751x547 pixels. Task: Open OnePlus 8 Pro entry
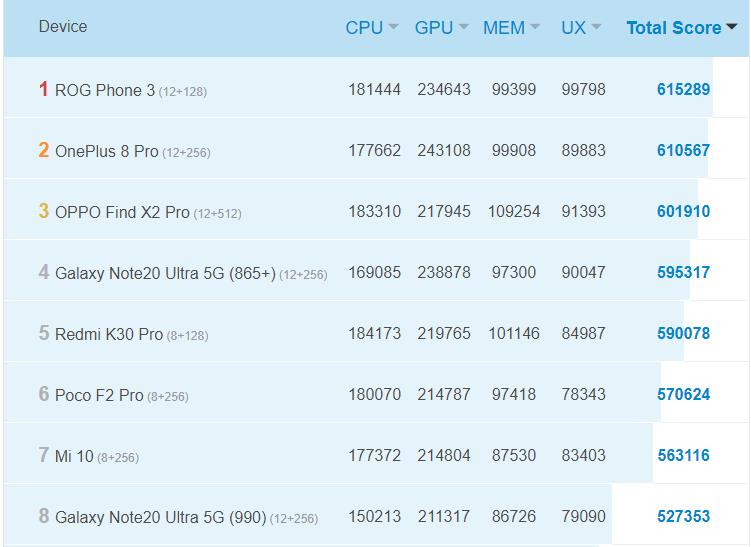(107, 151)
